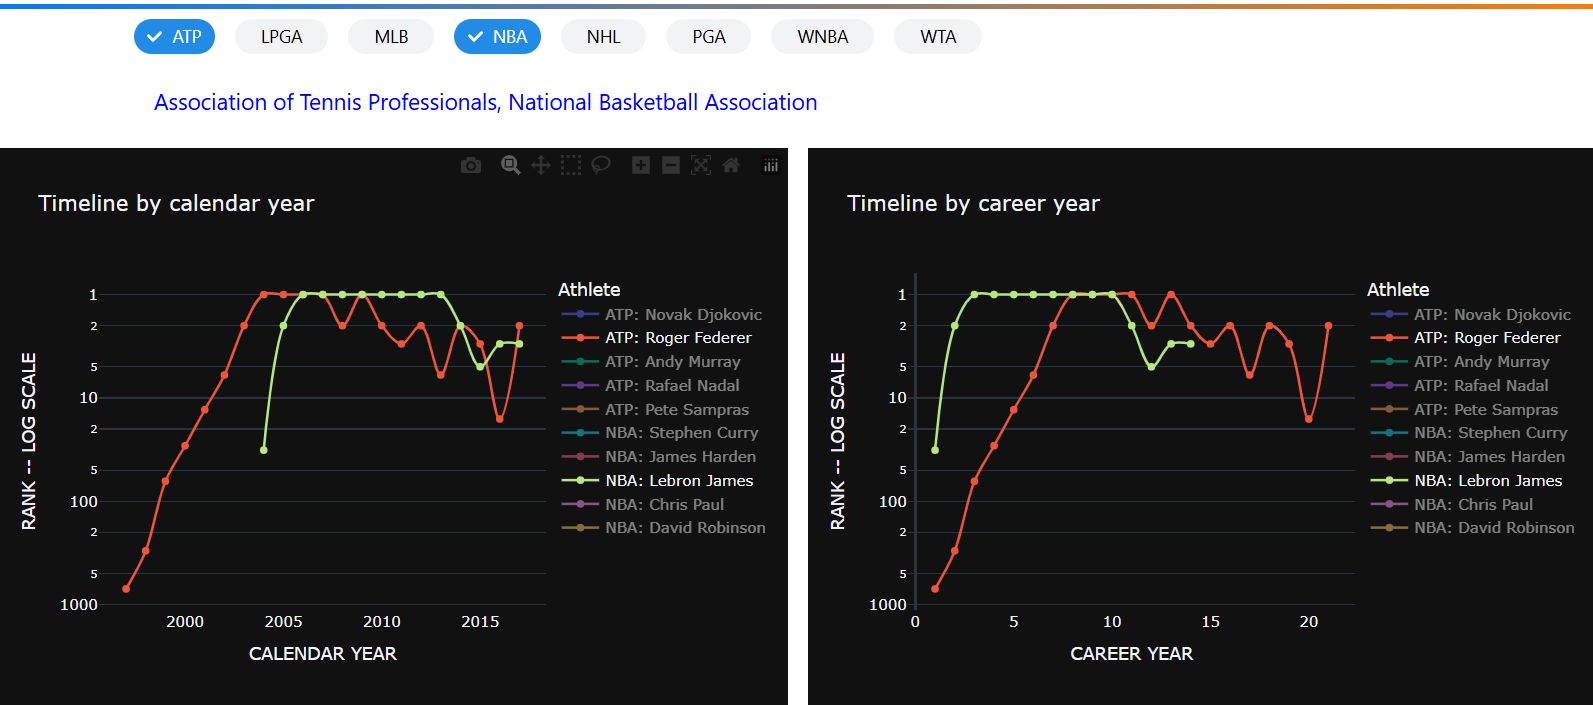Choose the Box Select tool
Screen dimensions: 1593x705
click(x=571, y=165)
